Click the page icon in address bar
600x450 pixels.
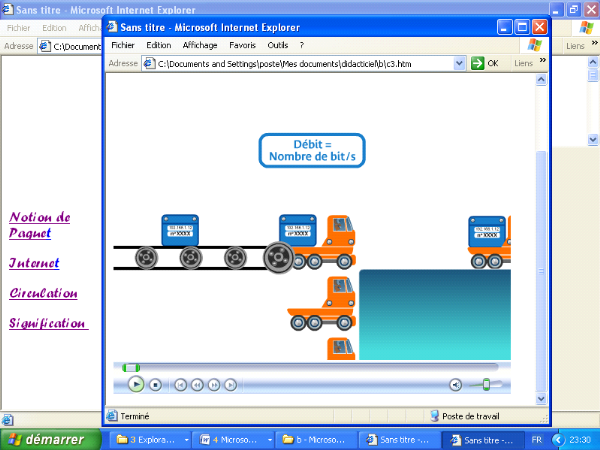(149, 64)
